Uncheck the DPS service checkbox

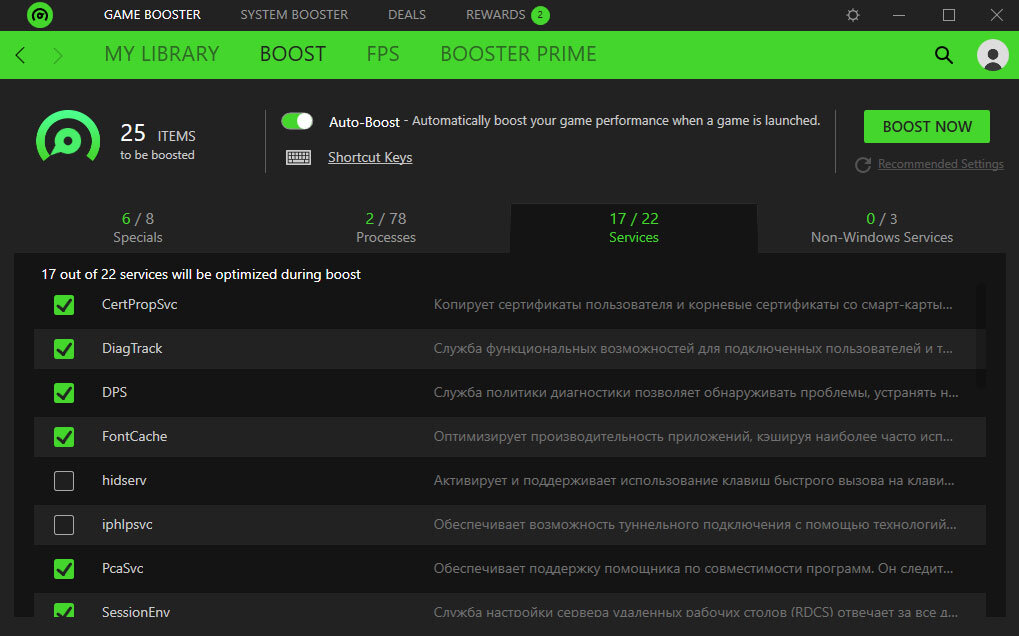(64, 392)
